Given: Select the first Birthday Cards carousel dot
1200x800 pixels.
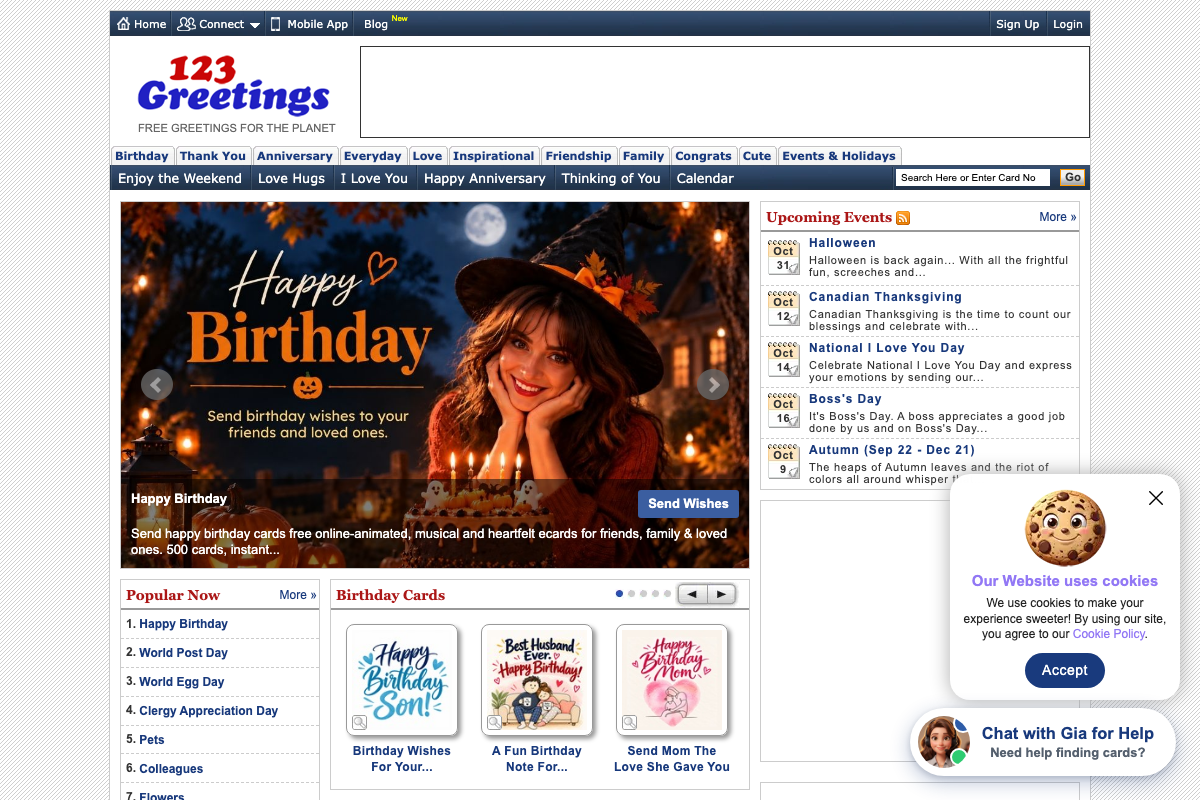Looking at the screenshot, I should click(x=619, y=594).
